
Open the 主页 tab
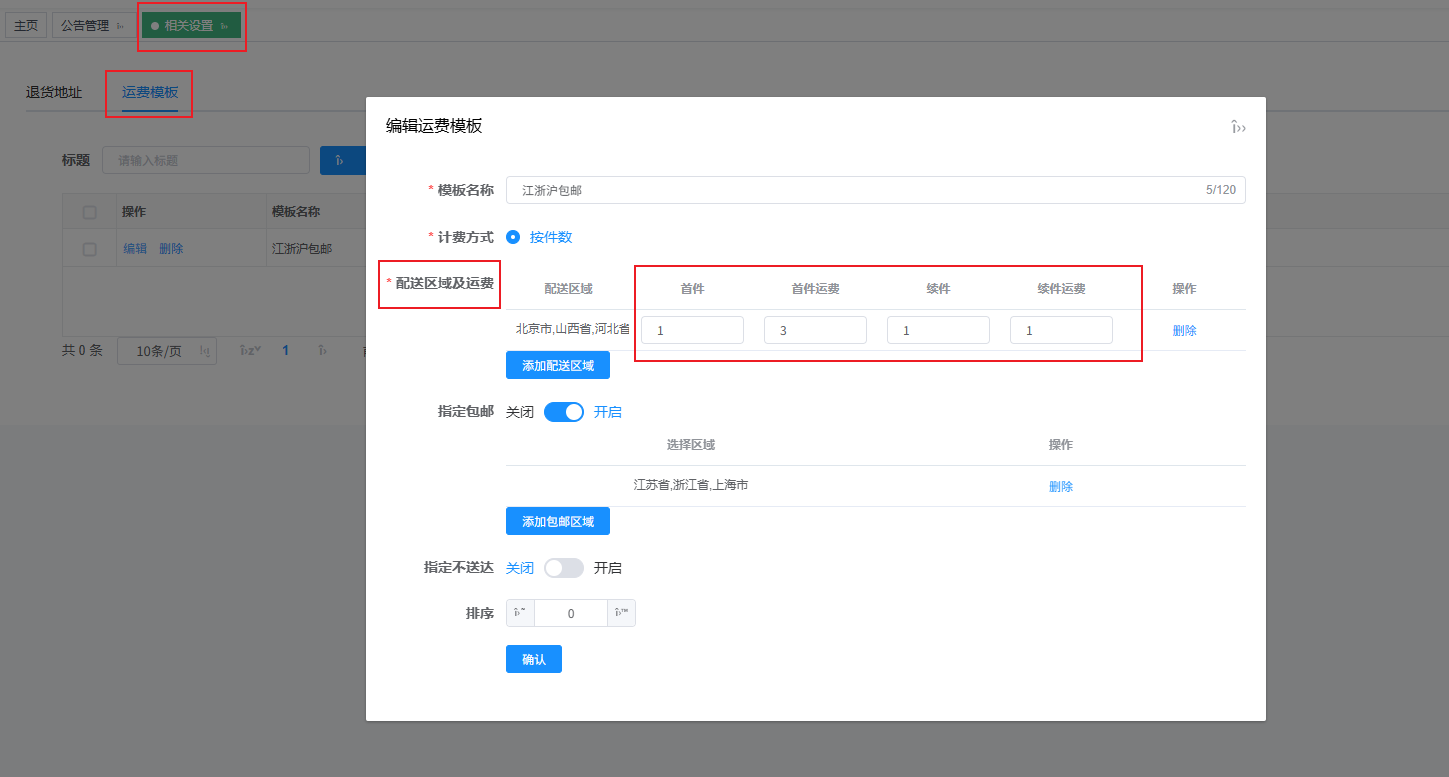pos(26,26)
